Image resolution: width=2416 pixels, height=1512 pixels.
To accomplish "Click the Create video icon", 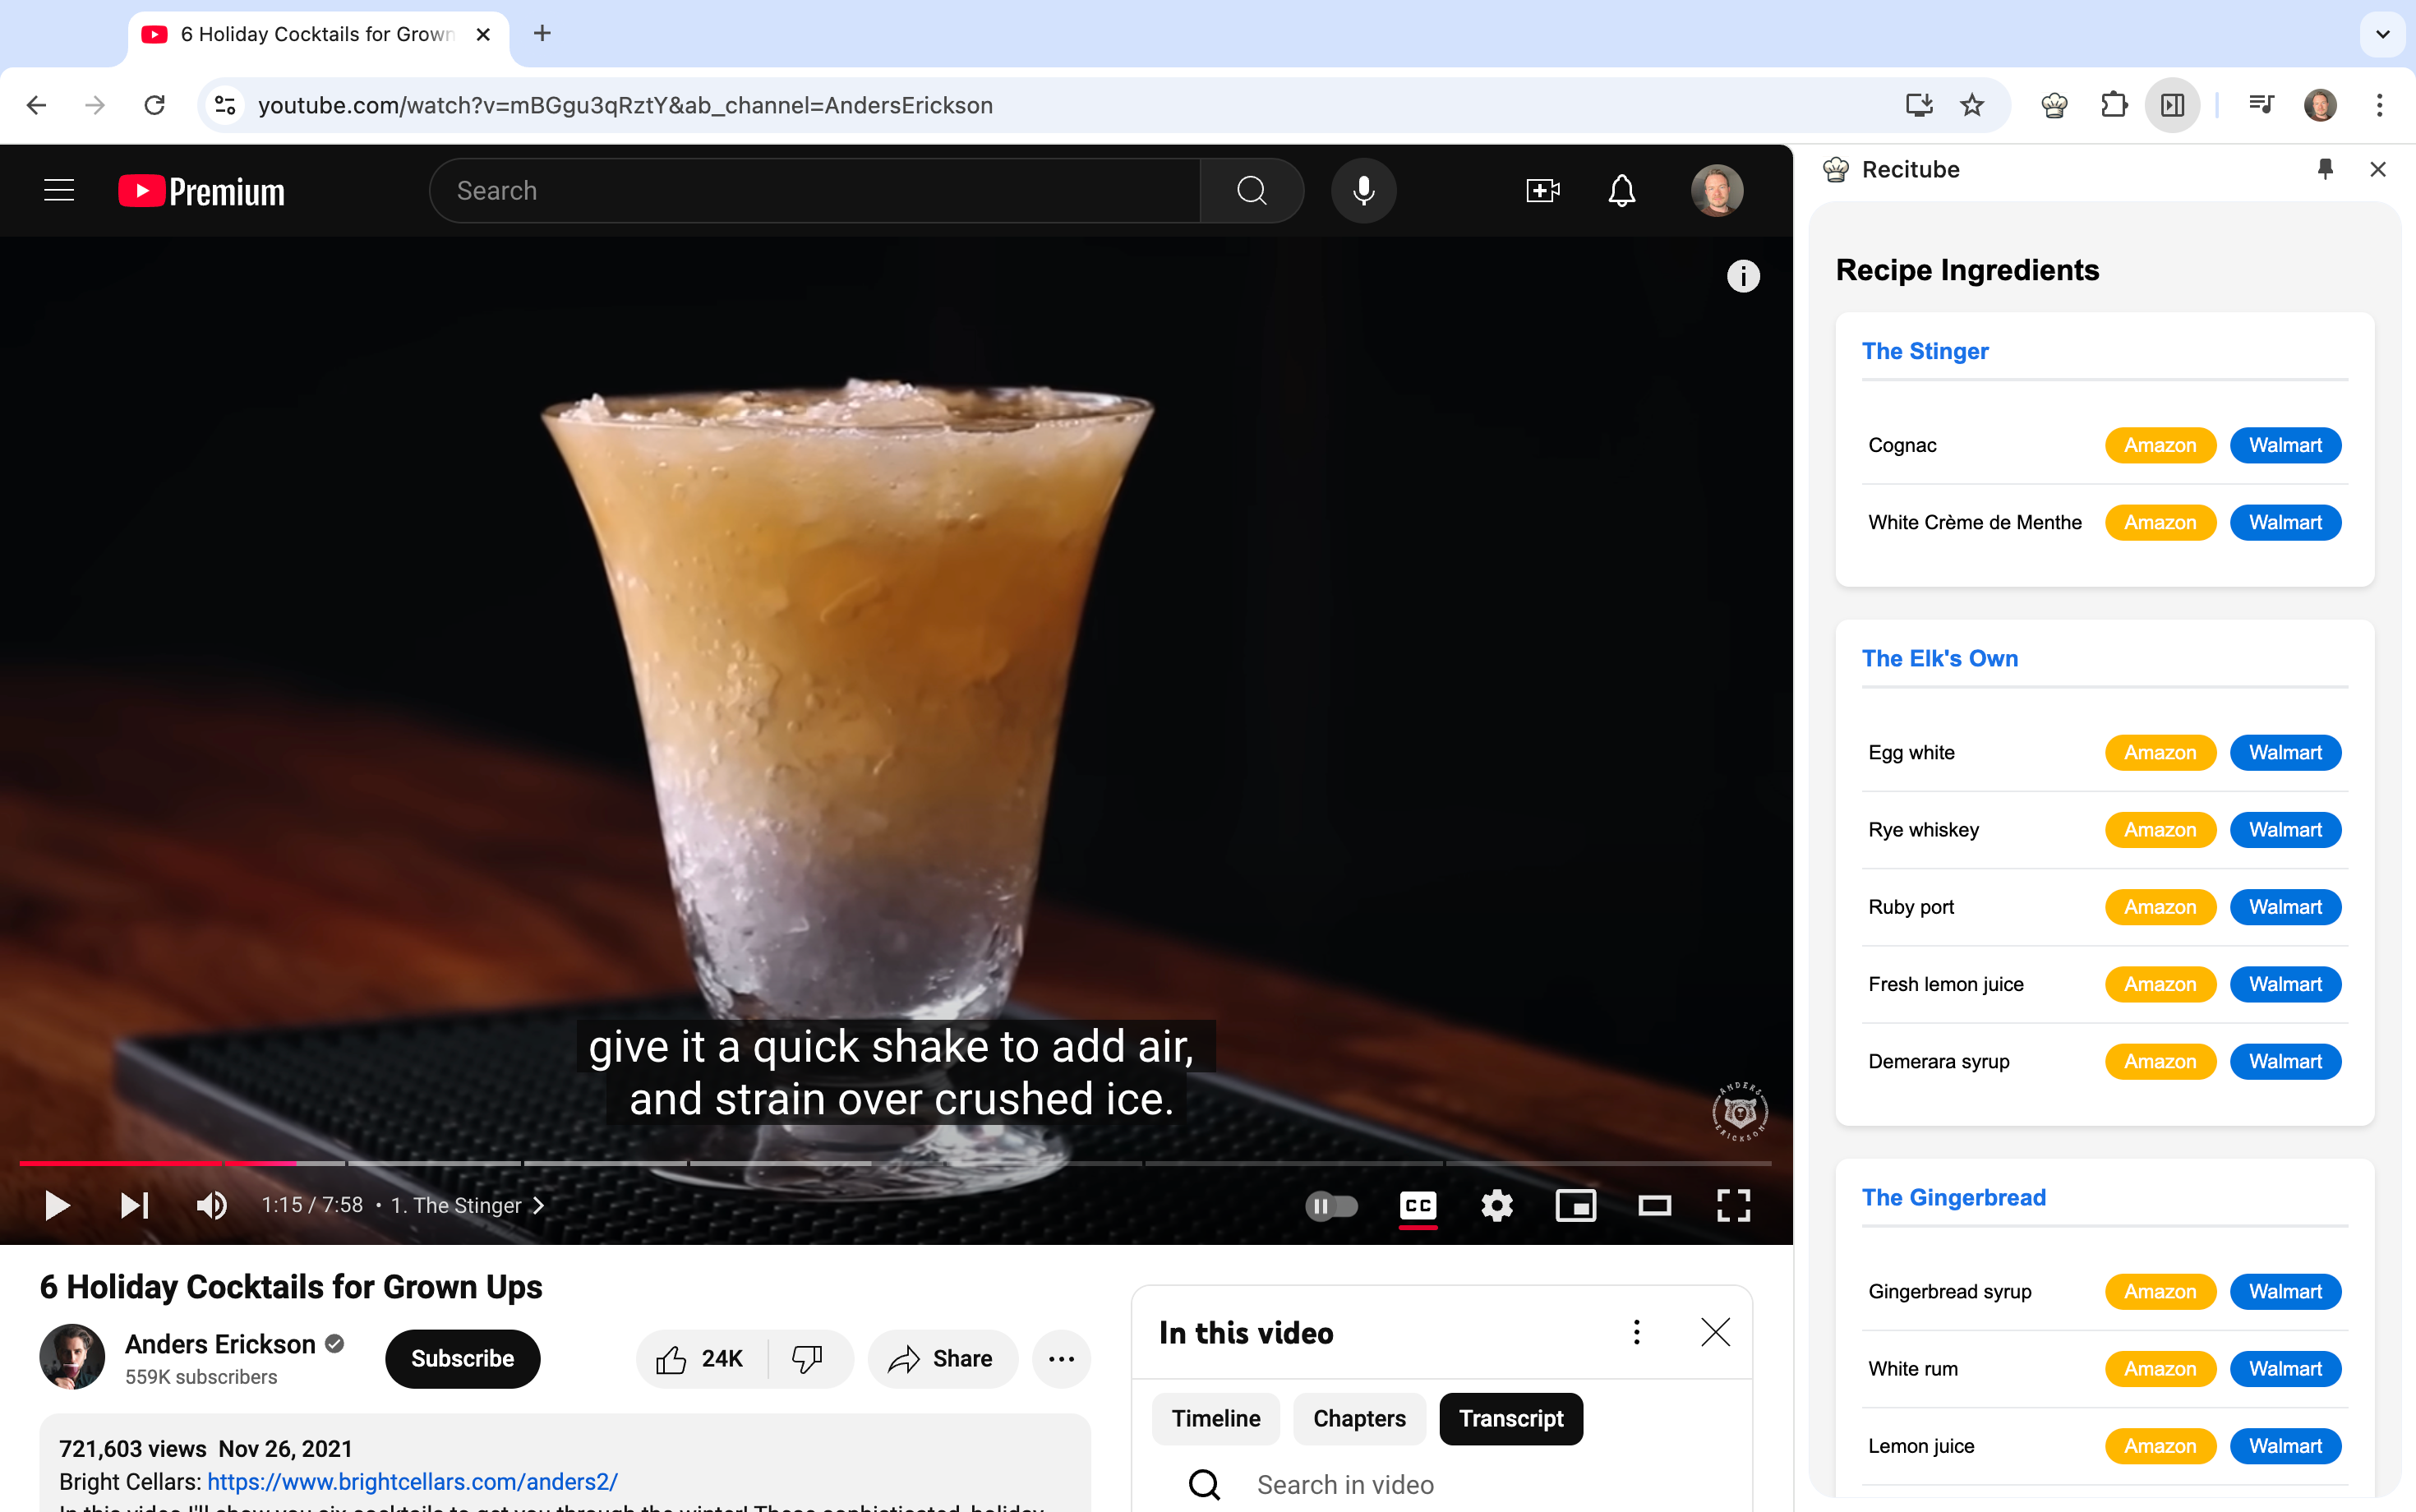I will pos(1542,190).
